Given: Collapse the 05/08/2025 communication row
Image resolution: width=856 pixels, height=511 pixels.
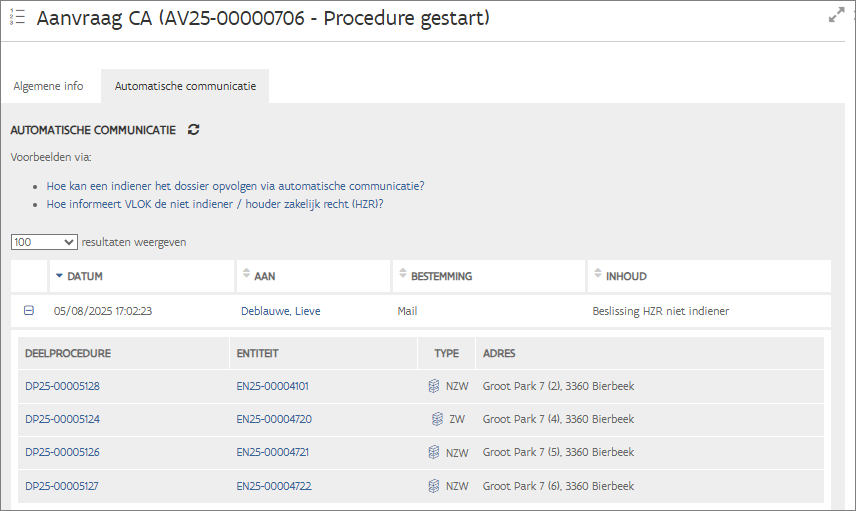Looking at the screenshot, I should 29,311.
